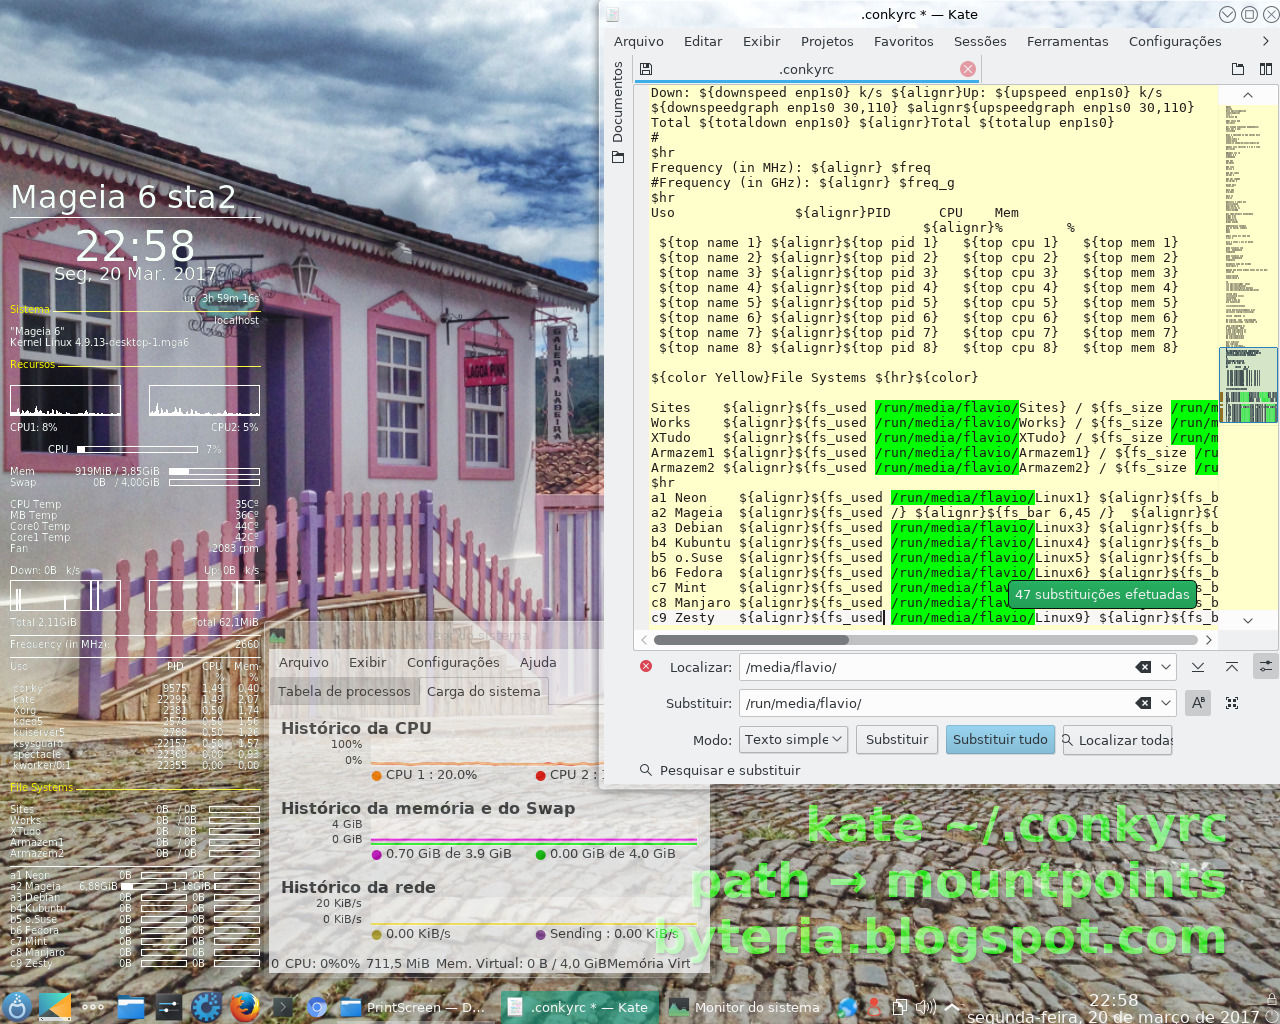Image resolution: width=1280 pixels, height=1024 pixels.
Task: Select the .conkyrc document tab
Action: pyautogui.click(x=806, y=69)
